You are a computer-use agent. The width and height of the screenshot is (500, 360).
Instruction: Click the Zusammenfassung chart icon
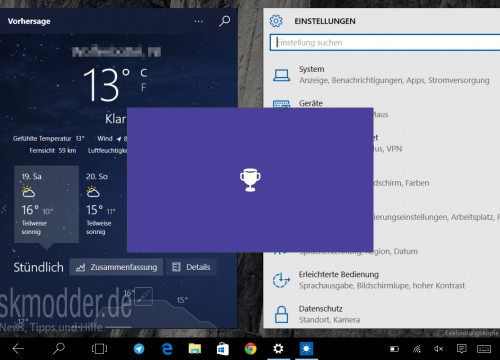point(80,267)
